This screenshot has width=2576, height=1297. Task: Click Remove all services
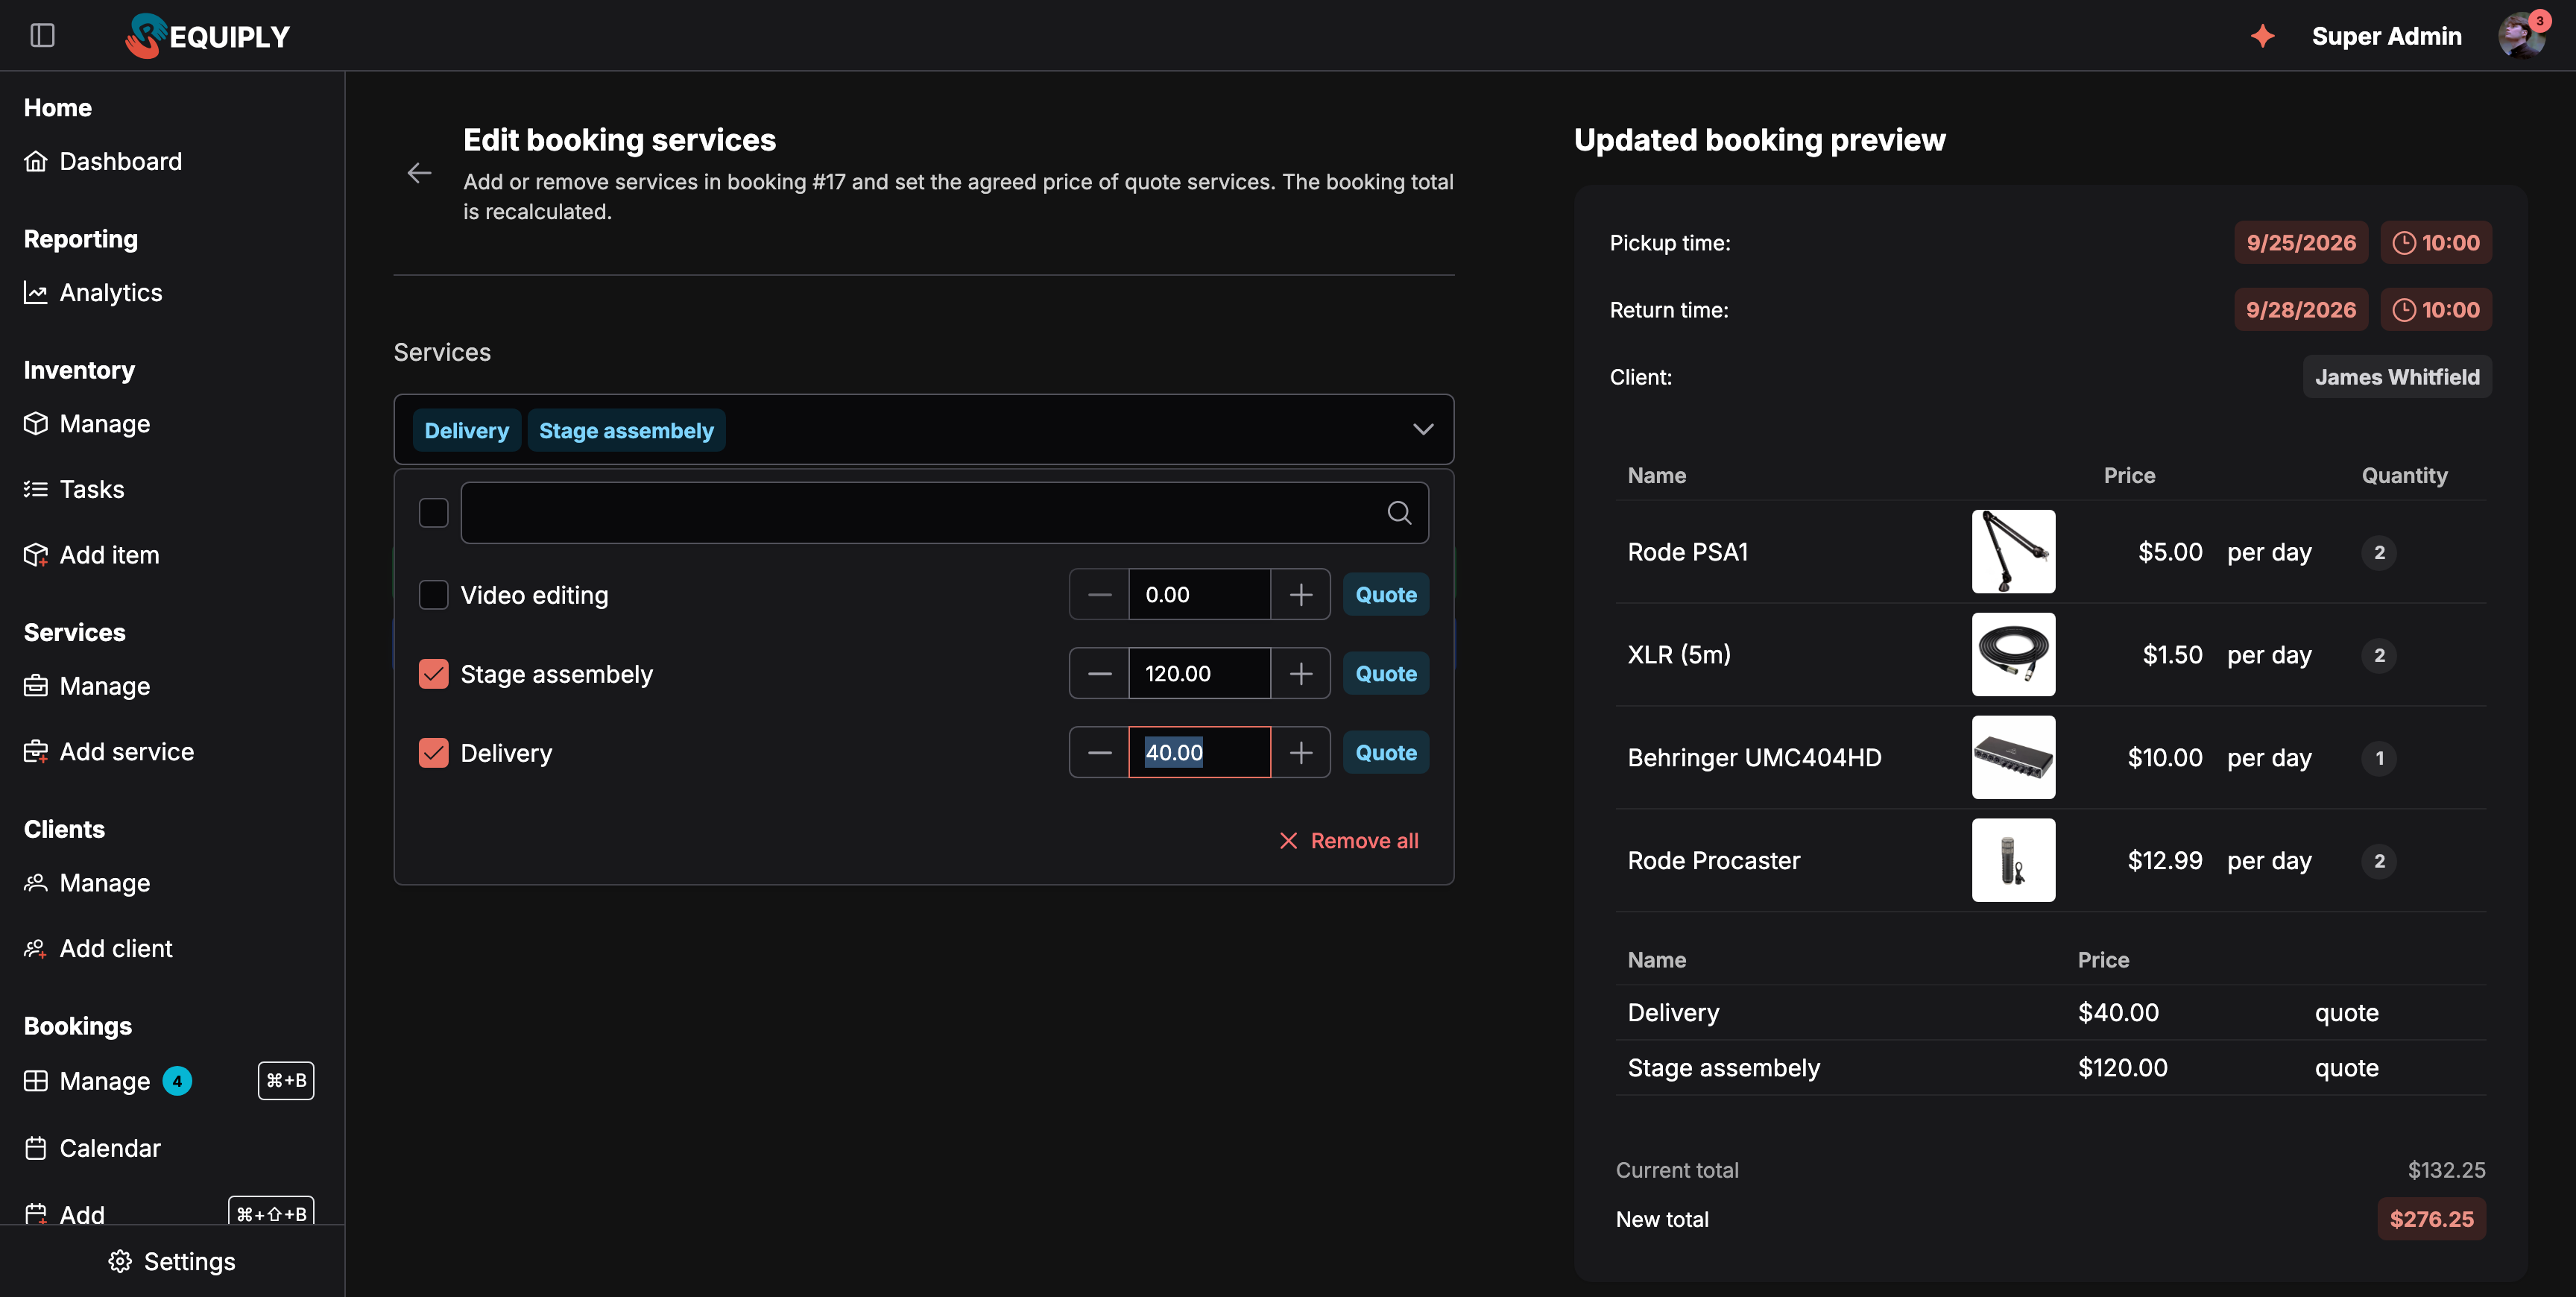click(1349, 841)
